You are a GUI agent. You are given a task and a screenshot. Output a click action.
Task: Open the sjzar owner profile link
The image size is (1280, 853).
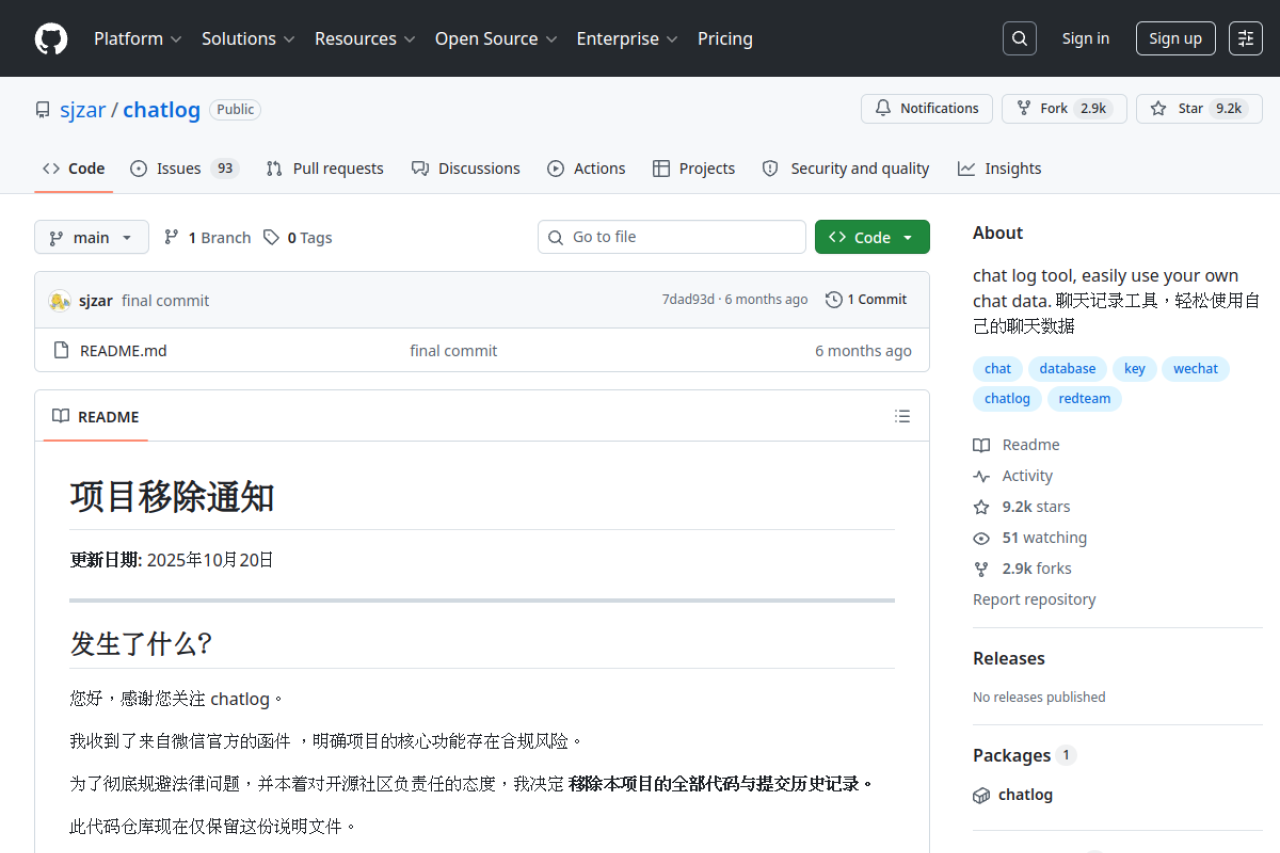83,110
